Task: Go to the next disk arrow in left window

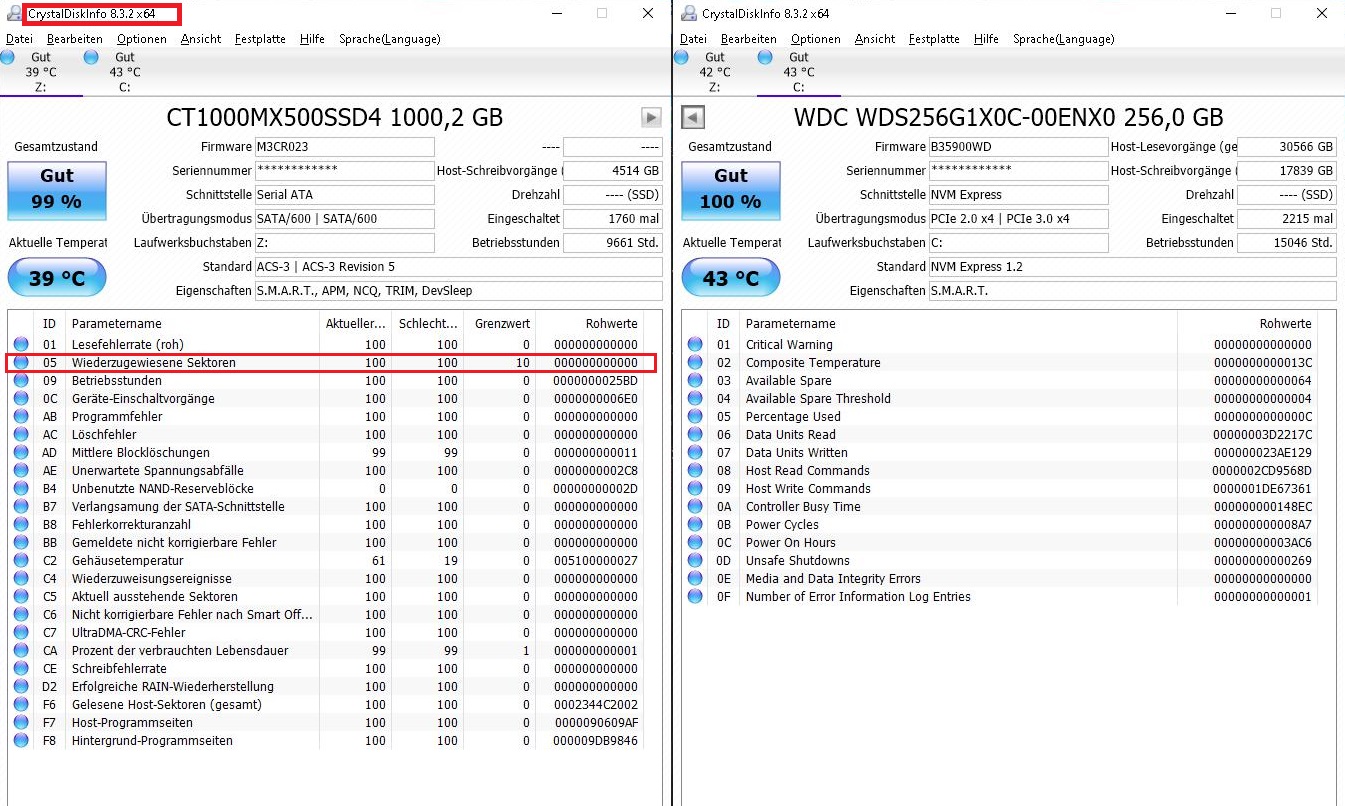Action: click(x=651, y=118)
